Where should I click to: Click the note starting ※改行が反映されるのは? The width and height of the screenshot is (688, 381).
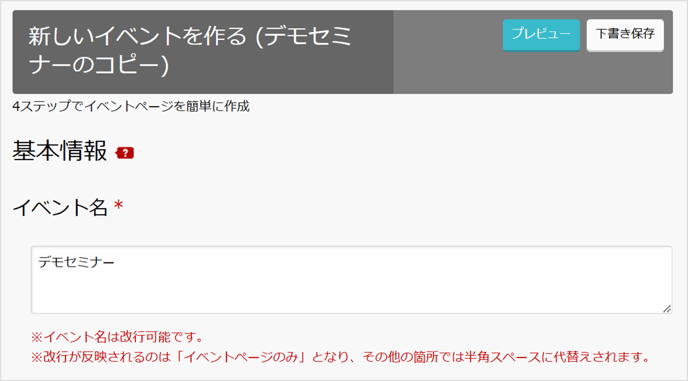pyautogui.click(x=340, y=357)
